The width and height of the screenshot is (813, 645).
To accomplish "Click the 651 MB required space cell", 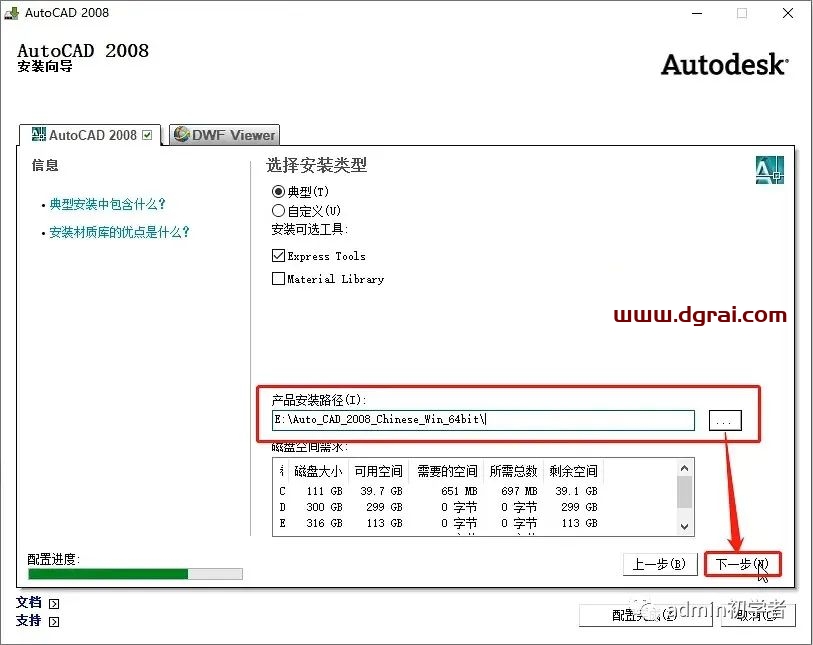I will (x=459, y=491).
